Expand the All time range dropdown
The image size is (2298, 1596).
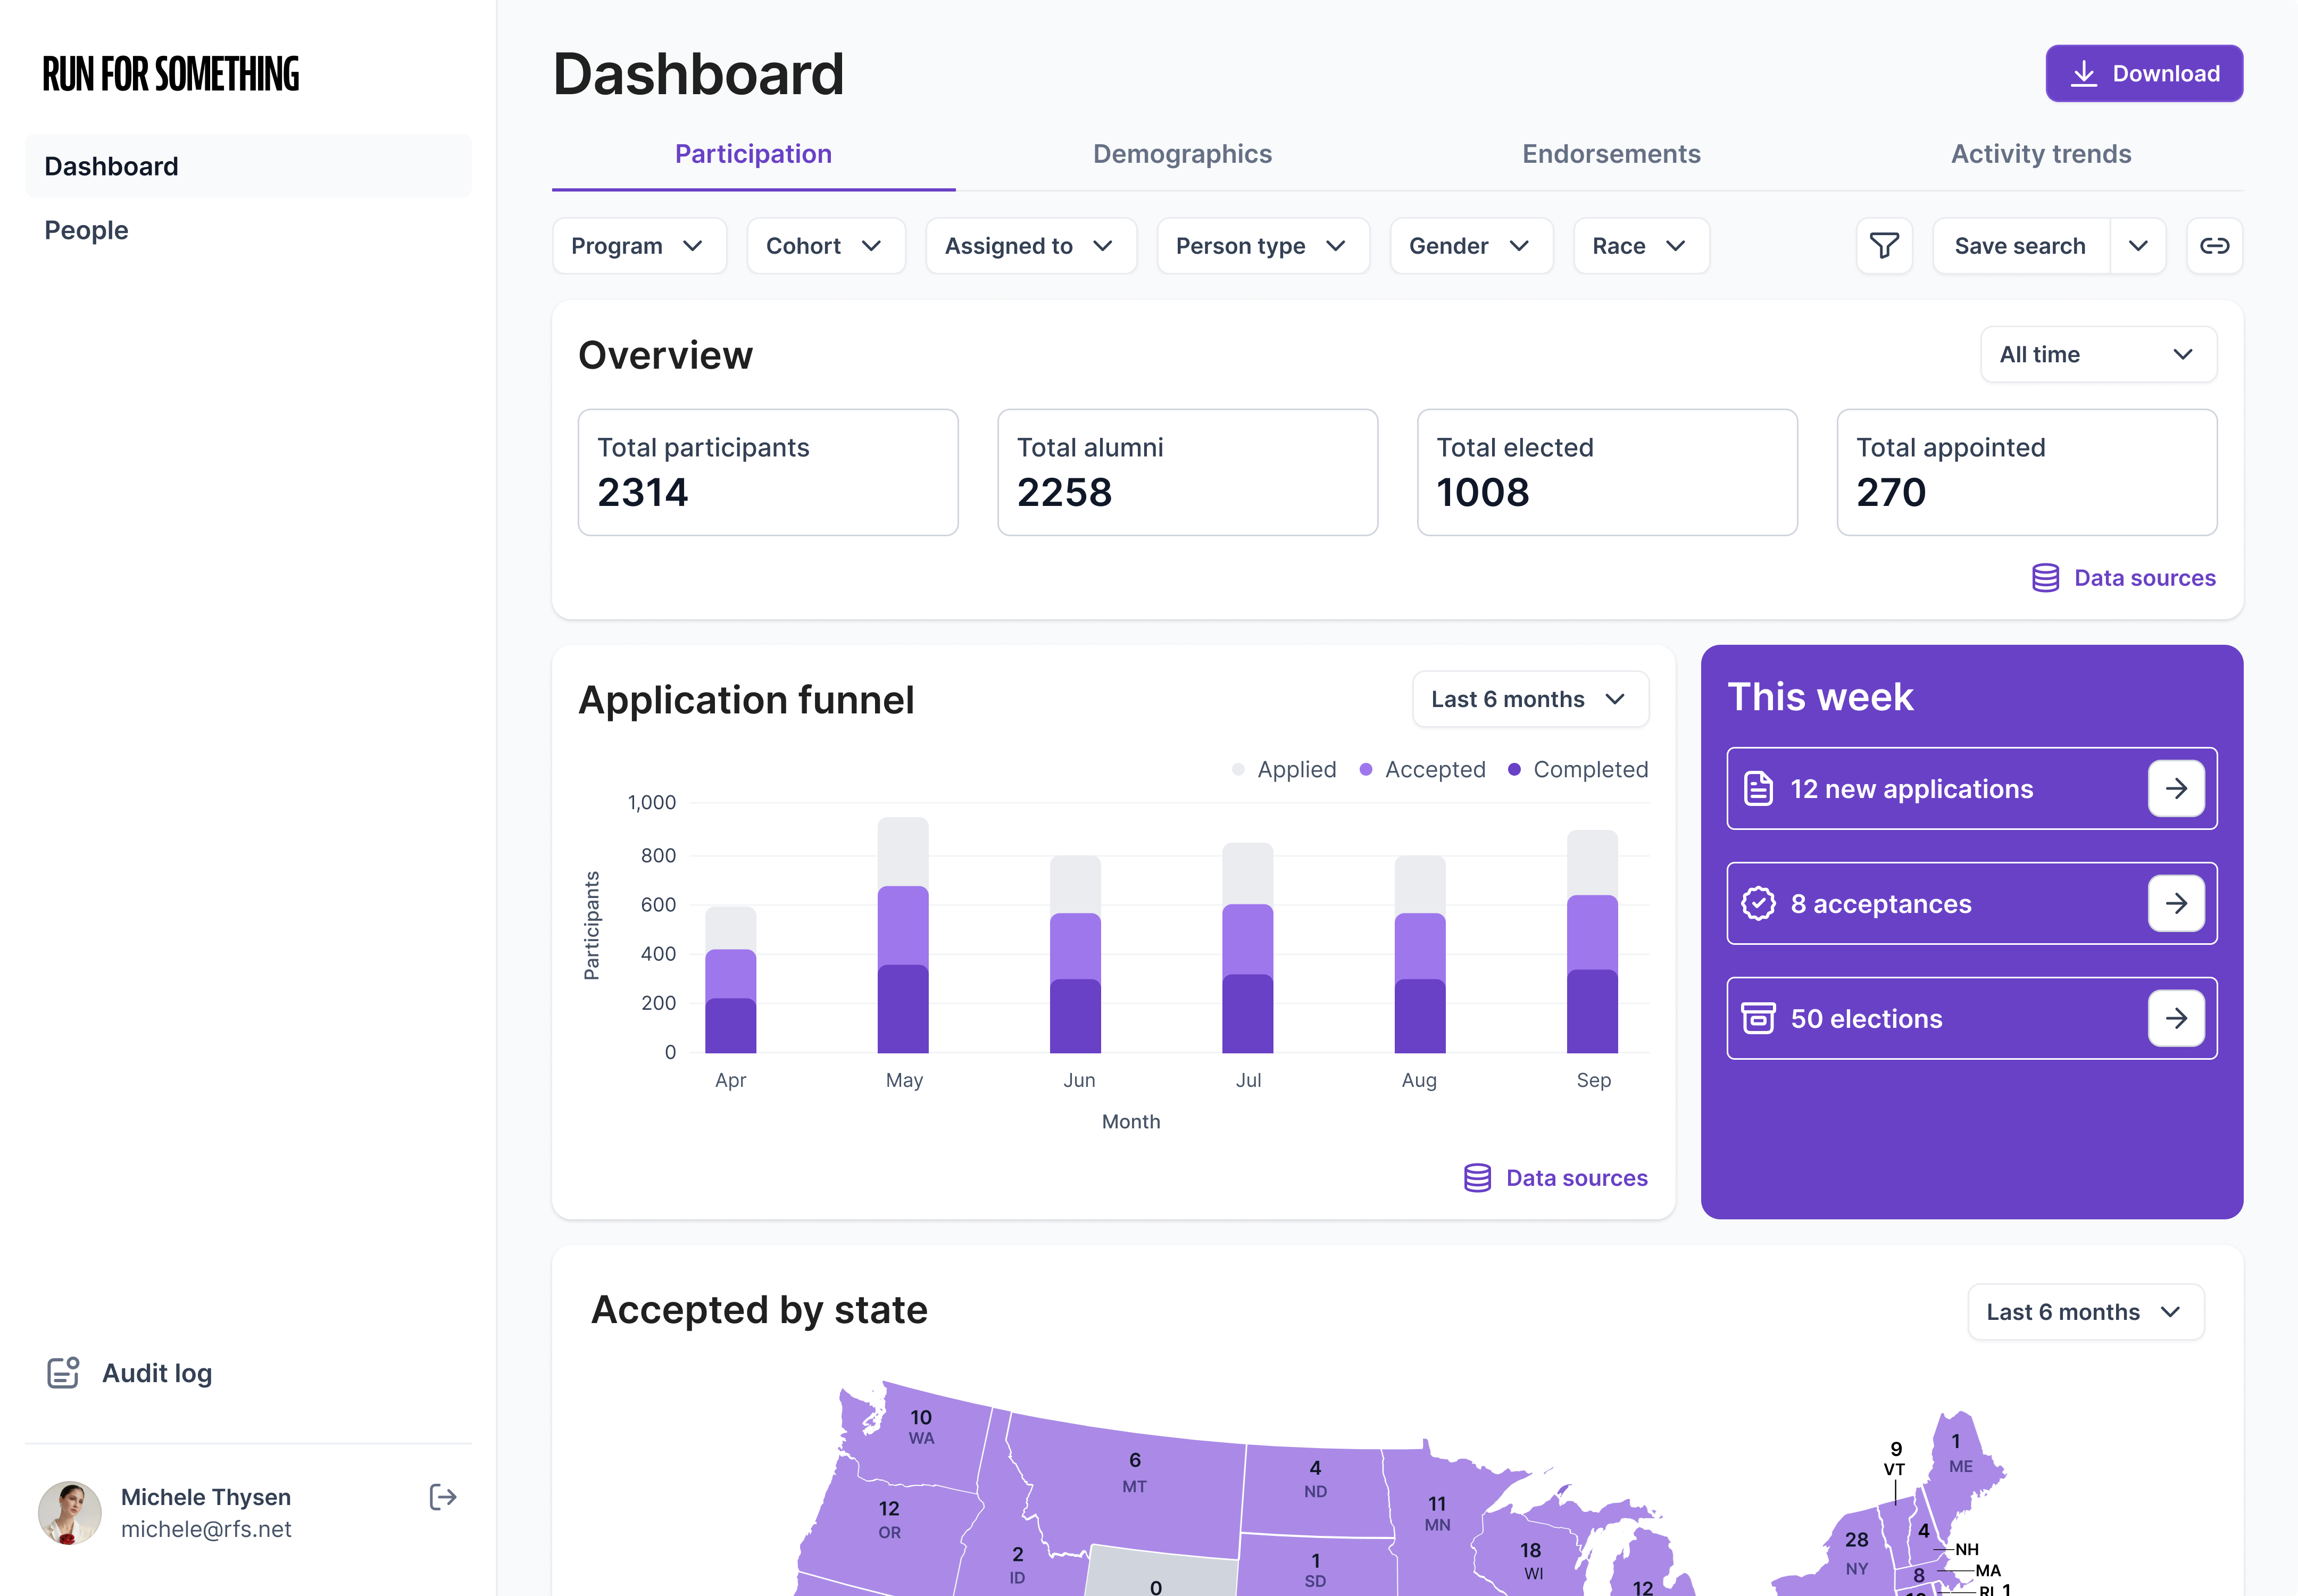pyautogui.click(x=2098, y=355)
